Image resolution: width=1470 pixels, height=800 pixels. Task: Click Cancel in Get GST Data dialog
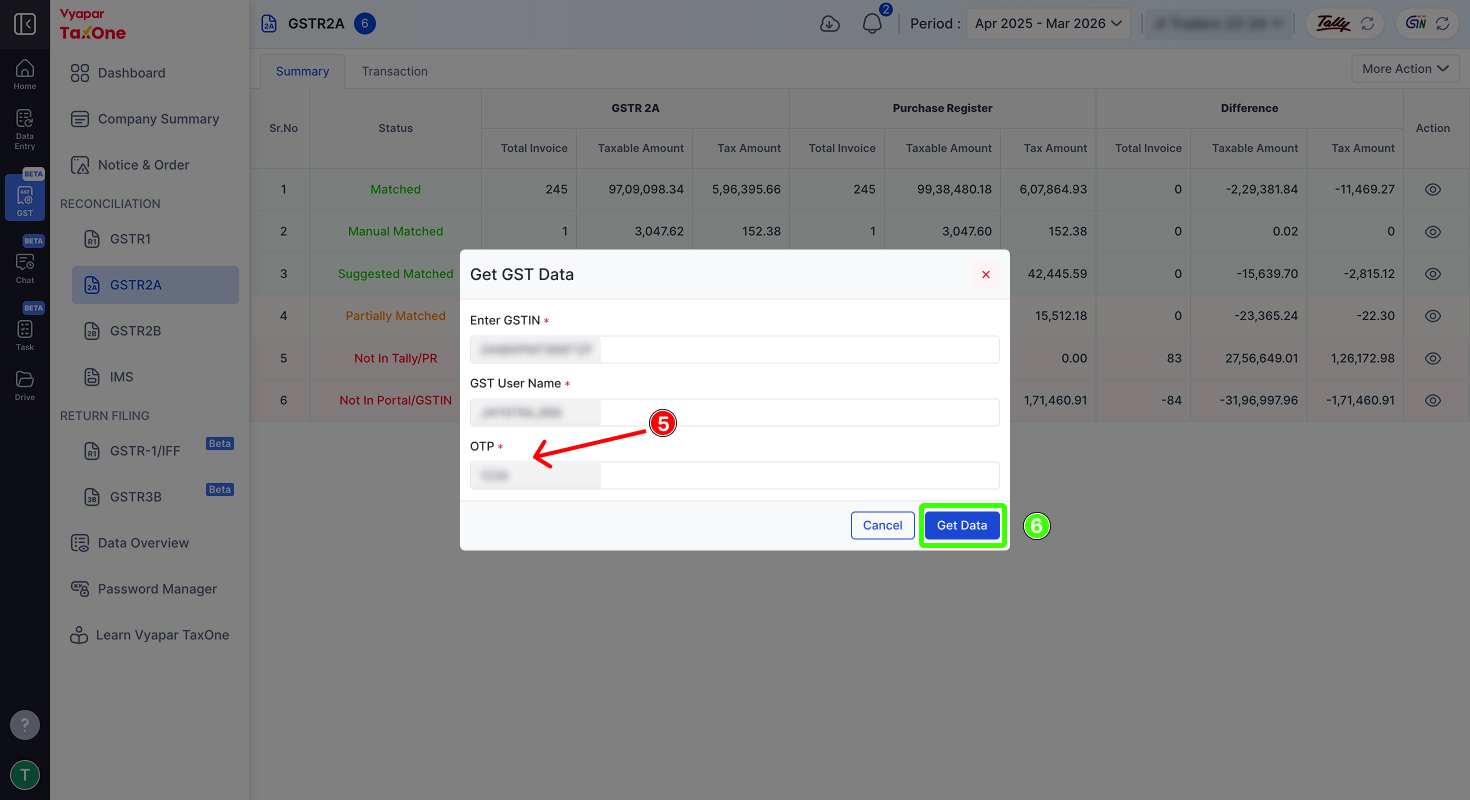tap(882, 525)
